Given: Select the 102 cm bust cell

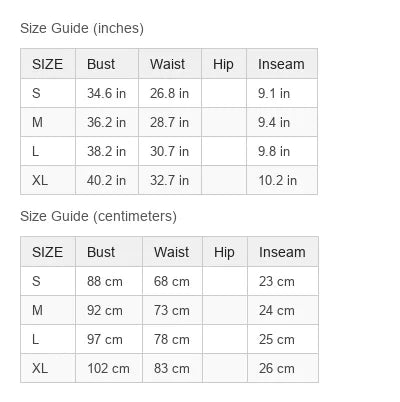Looking at the screenshot, I should click(109, 368).
